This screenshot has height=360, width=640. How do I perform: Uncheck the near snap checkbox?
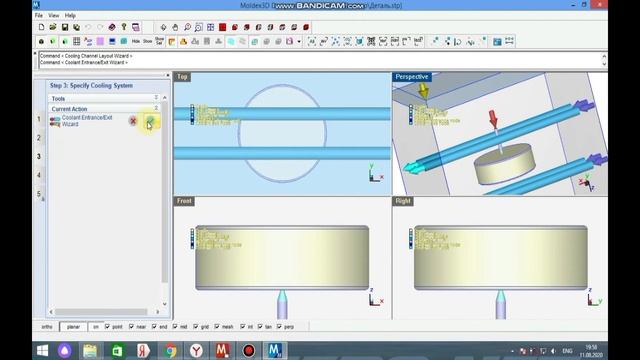click(x=131, y=327)
